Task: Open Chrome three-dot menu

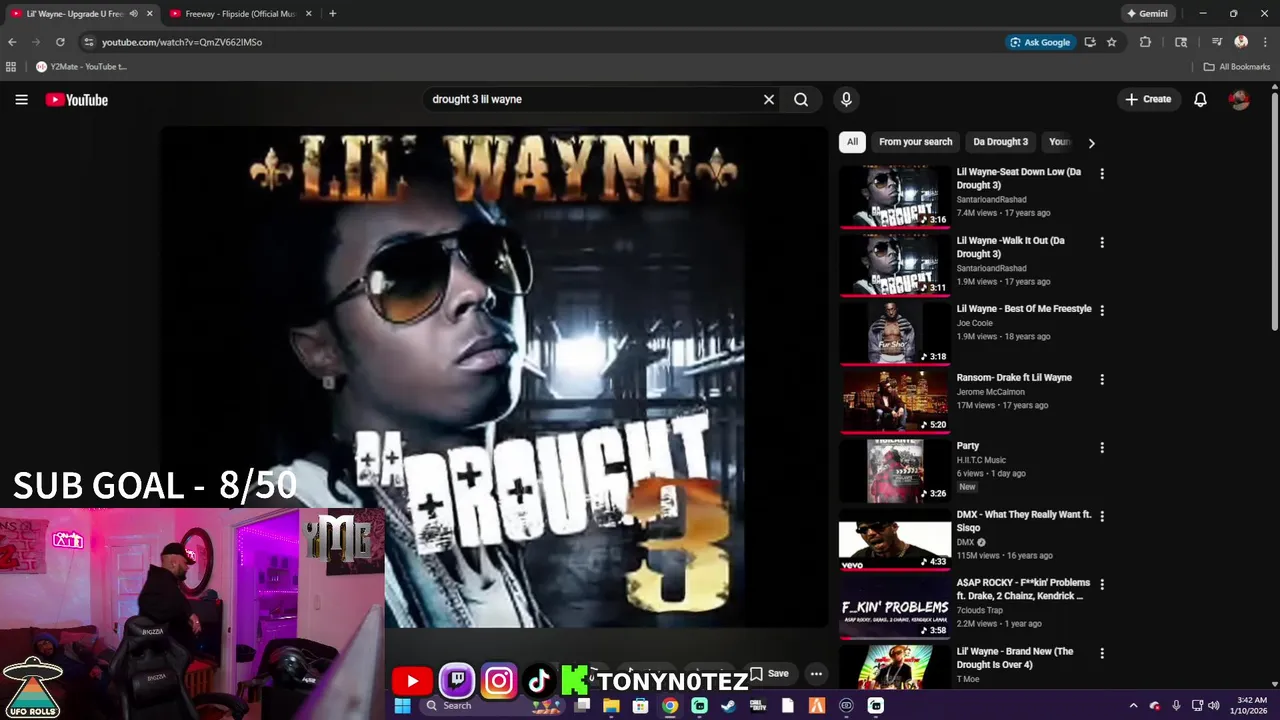Action: point(1265,42)
